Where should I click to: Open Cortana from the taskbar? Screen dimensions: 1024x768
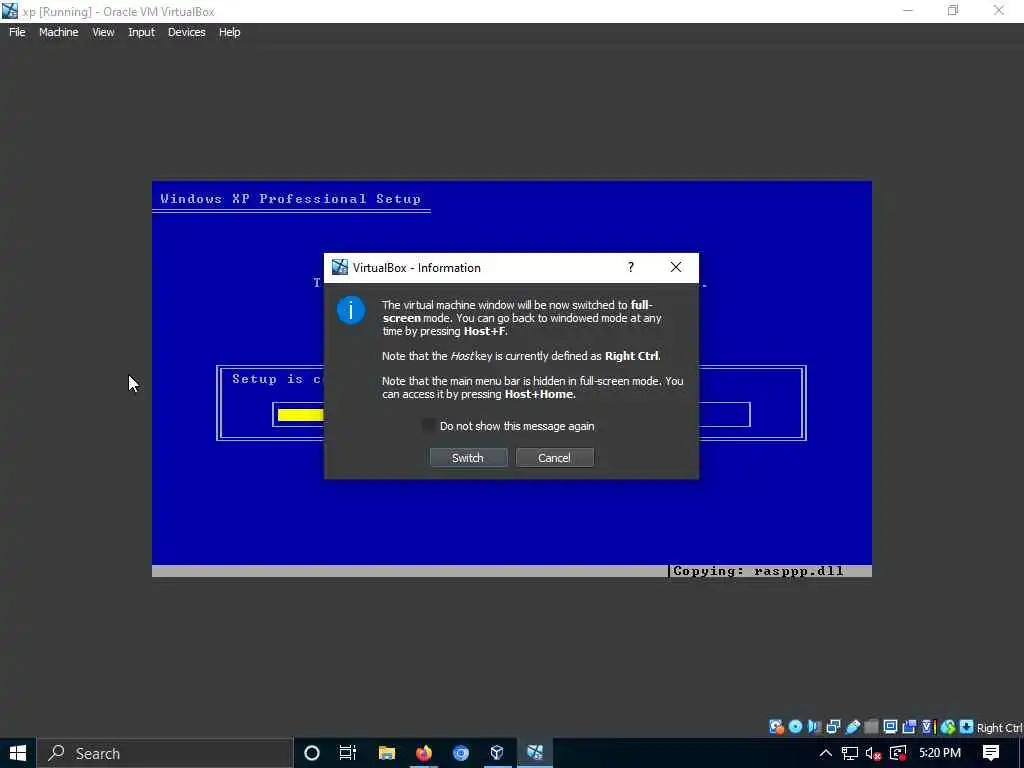pyautogui.click(x=312, y=753)
